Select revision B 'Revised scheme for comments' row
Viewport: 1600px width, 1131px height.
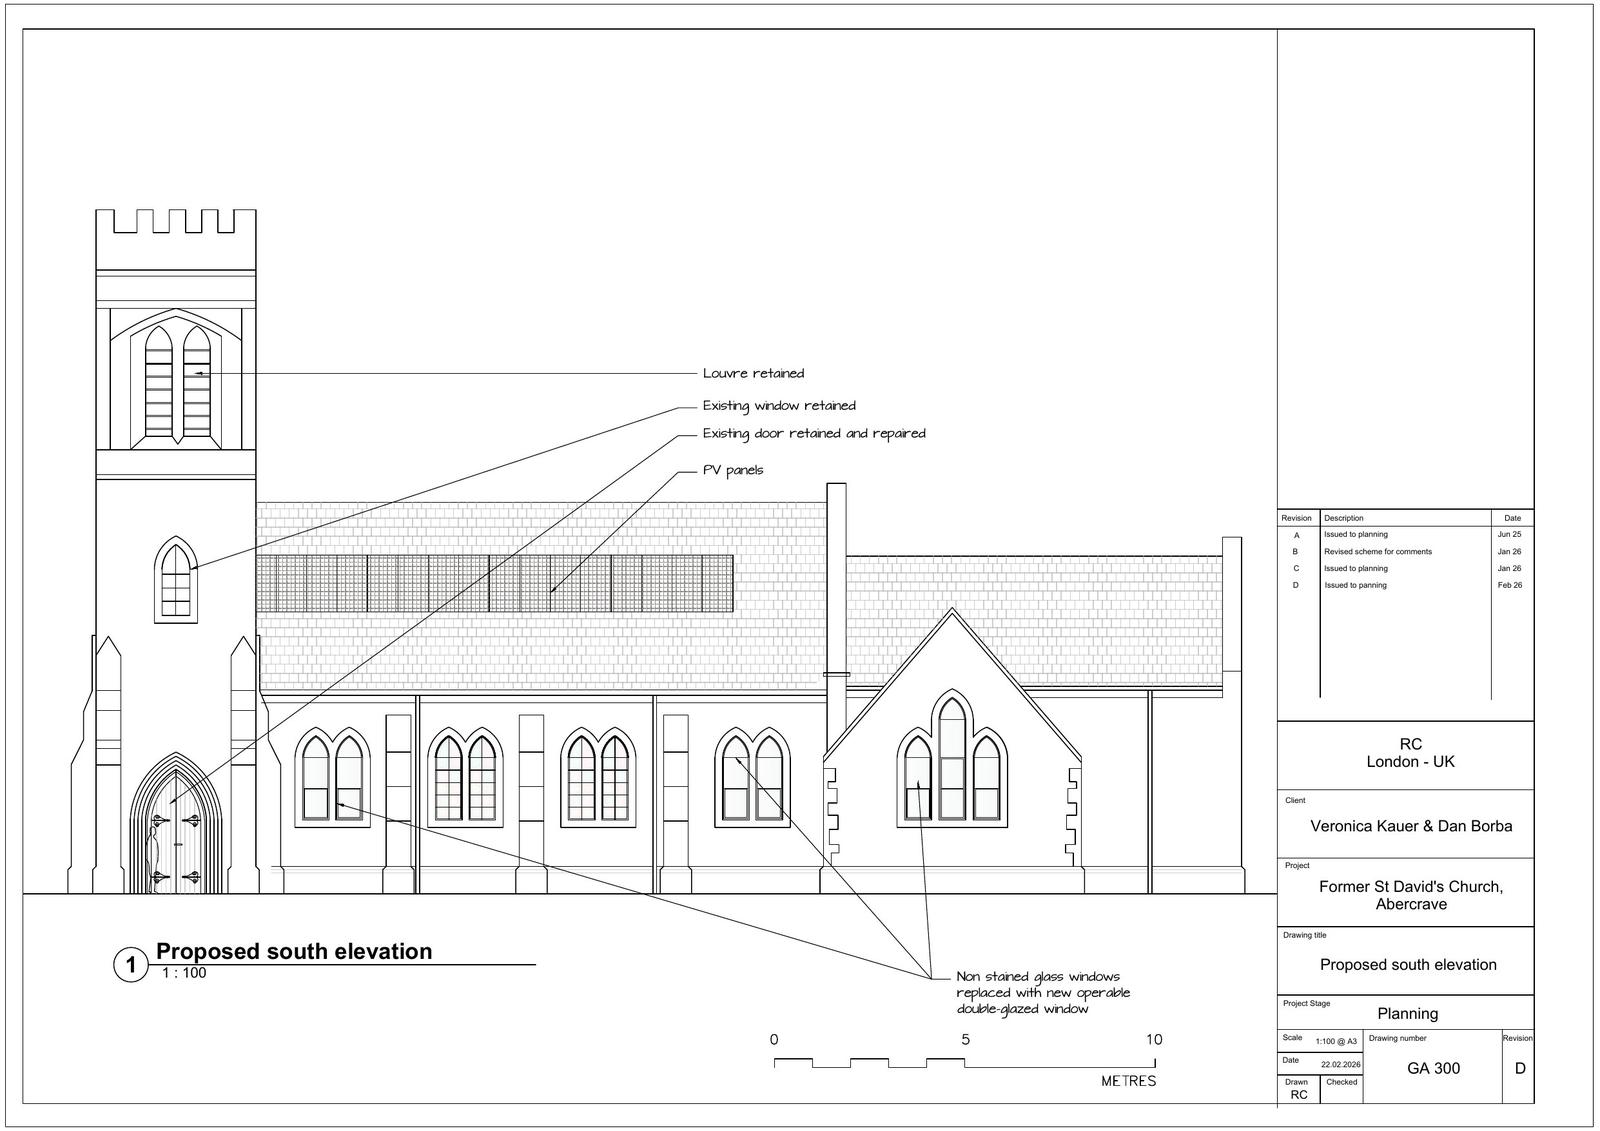pos(1377,552)
